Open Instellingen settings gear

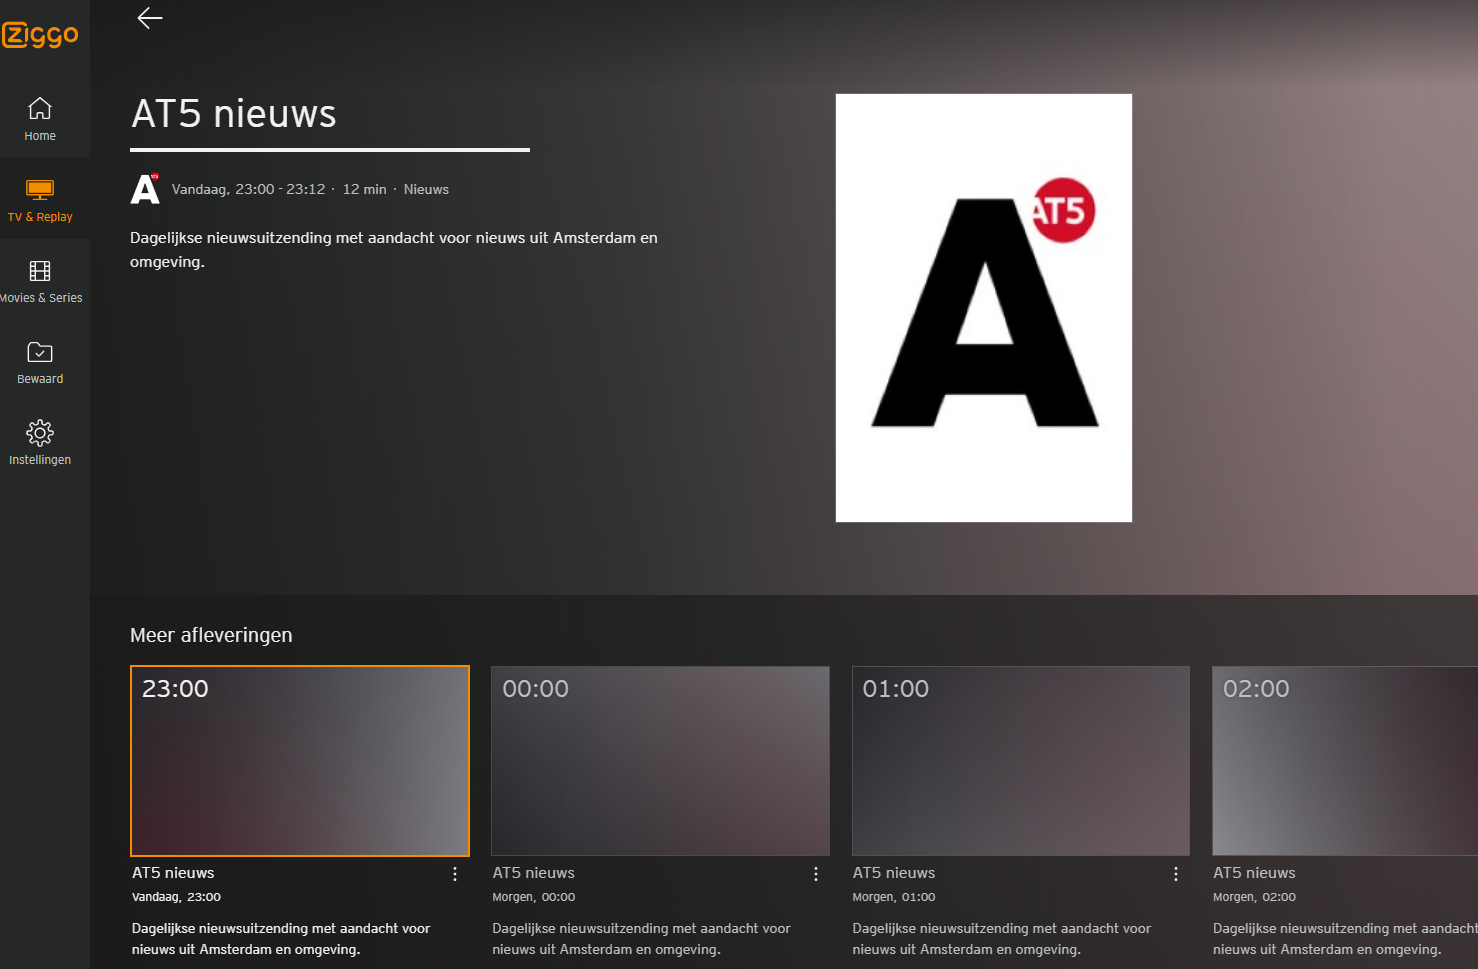point(40,443)
